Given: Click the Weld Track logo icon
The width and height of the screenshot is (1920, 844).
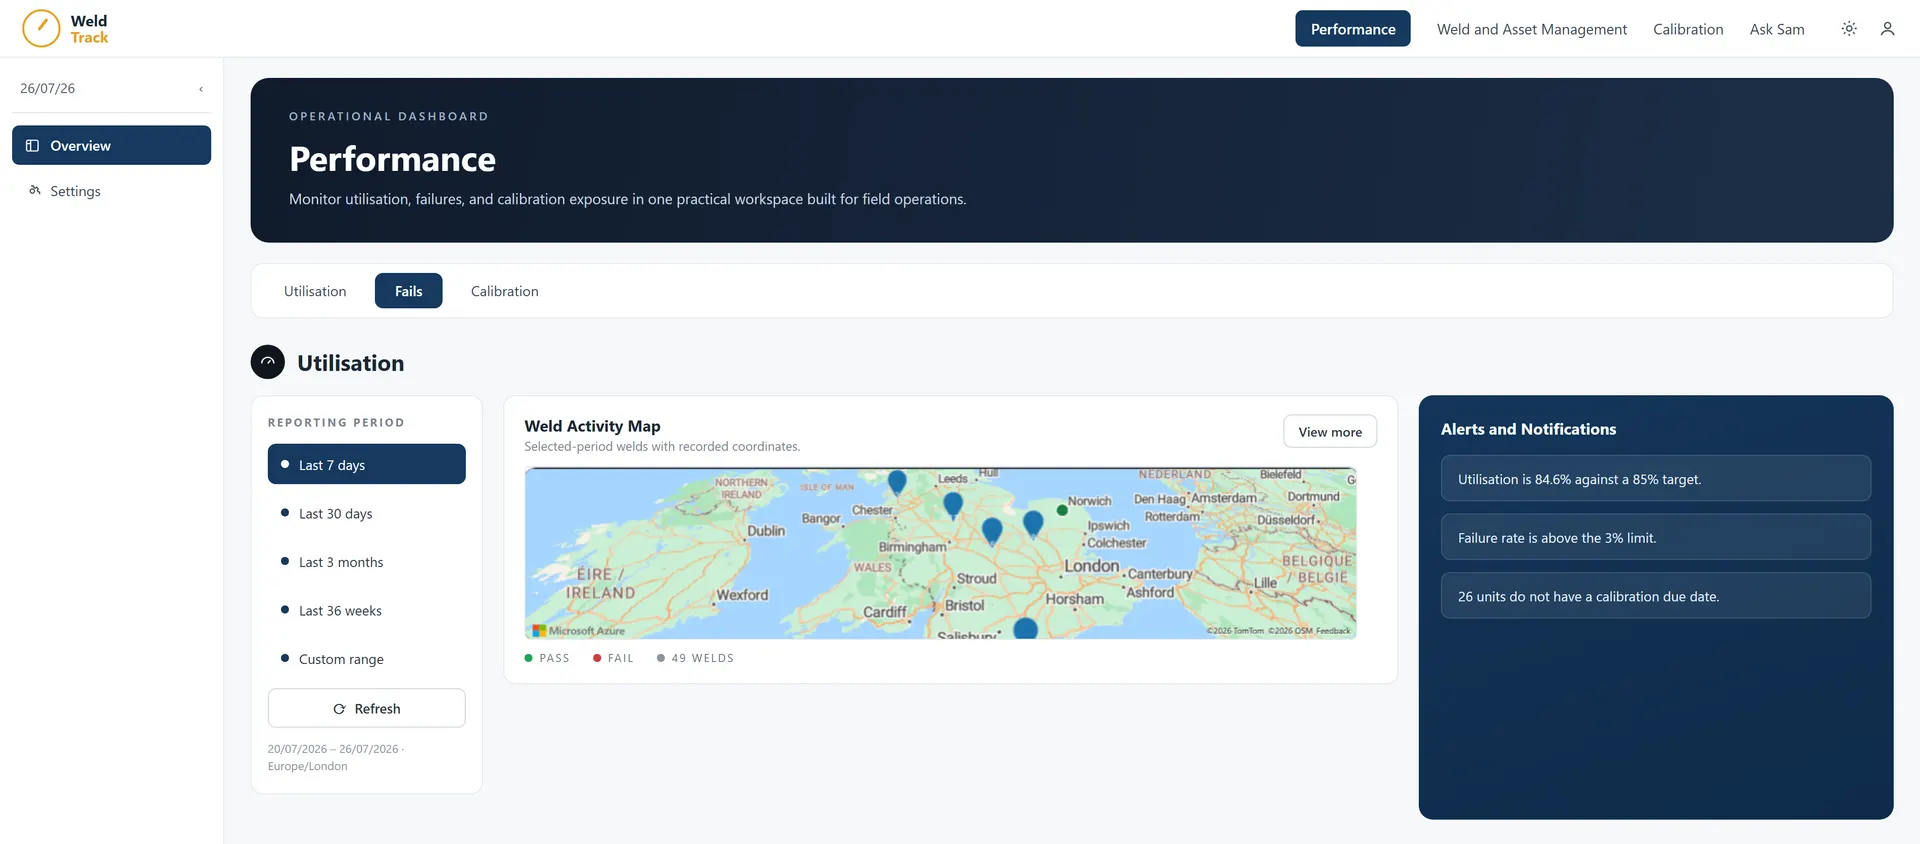Looking at the screenshot, I should pyautogui.click(x=41, y=29).
